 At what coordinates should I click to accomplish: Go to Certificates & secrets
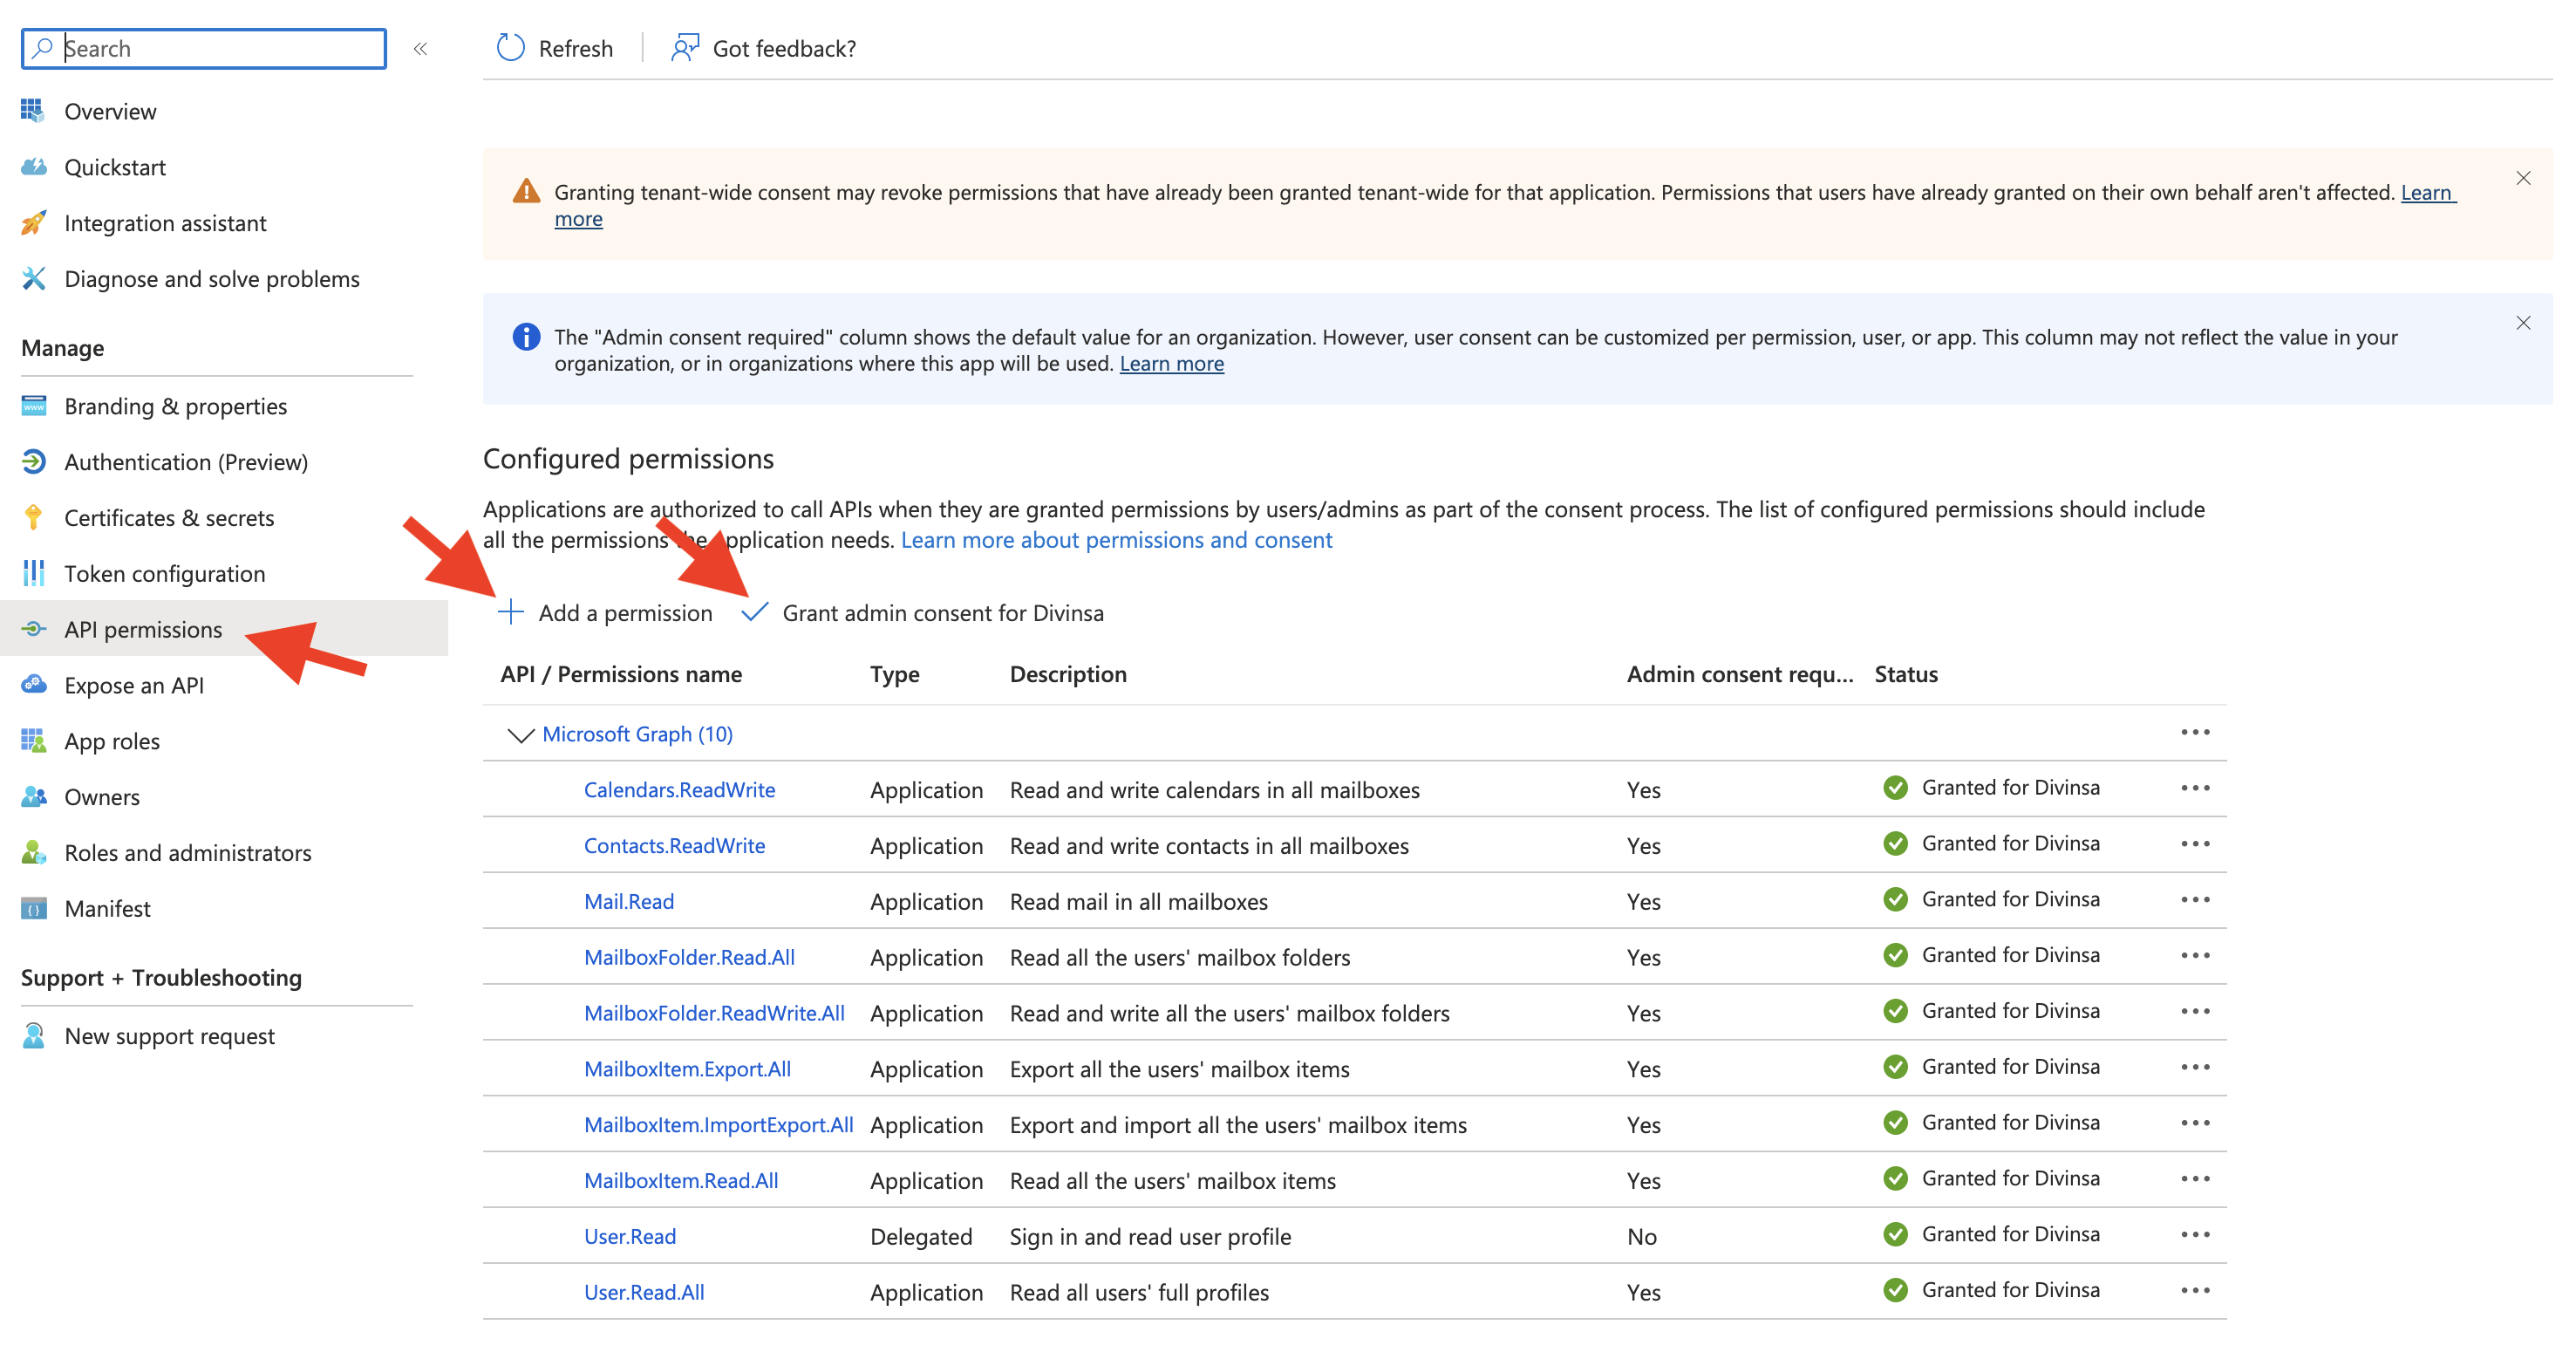coord(169,518)
